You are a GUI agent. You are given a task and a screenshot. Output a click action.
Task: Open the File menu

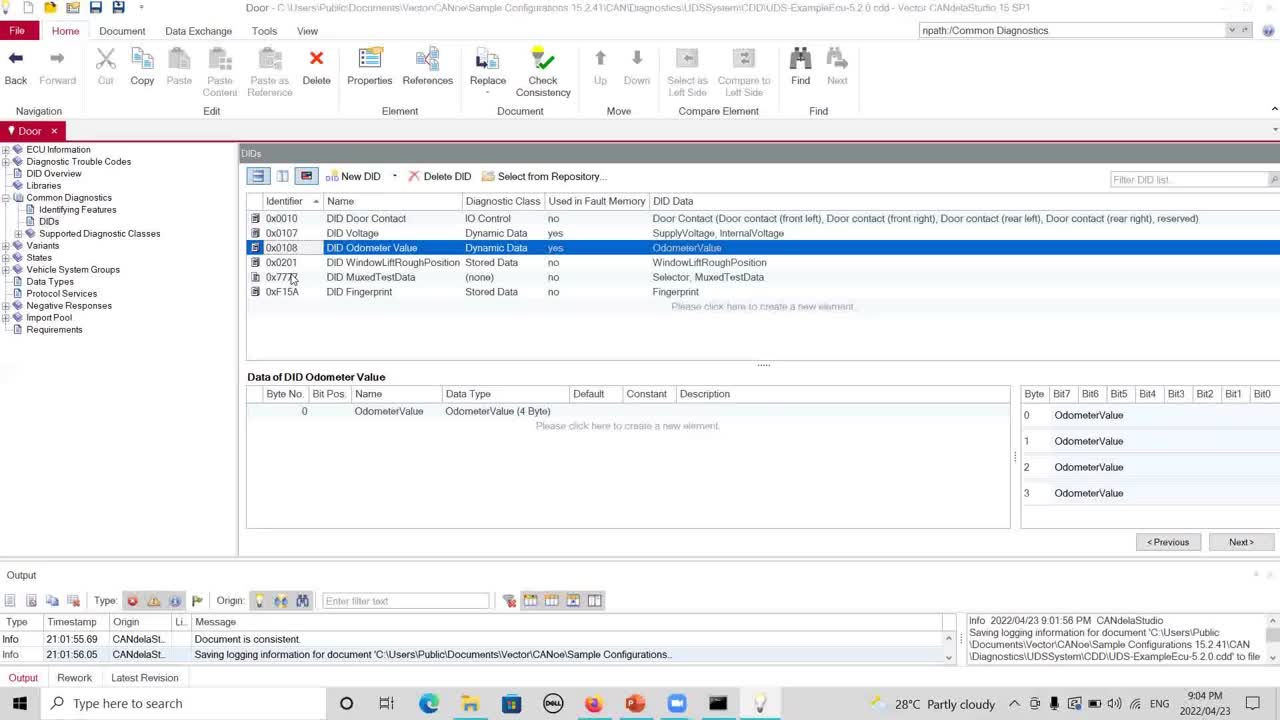(x=17, y=31)
